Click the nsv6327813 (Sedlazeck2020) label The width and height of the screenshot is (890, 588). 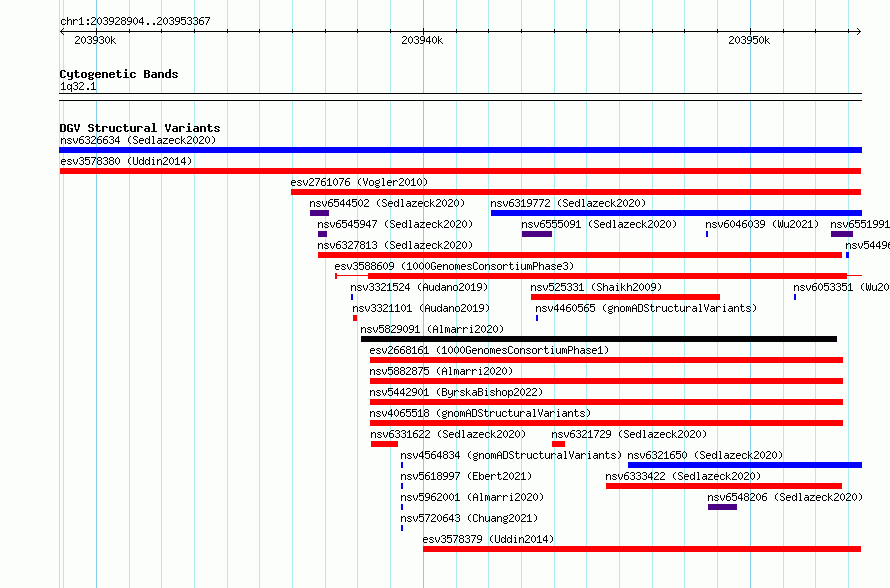click(395, 245)
